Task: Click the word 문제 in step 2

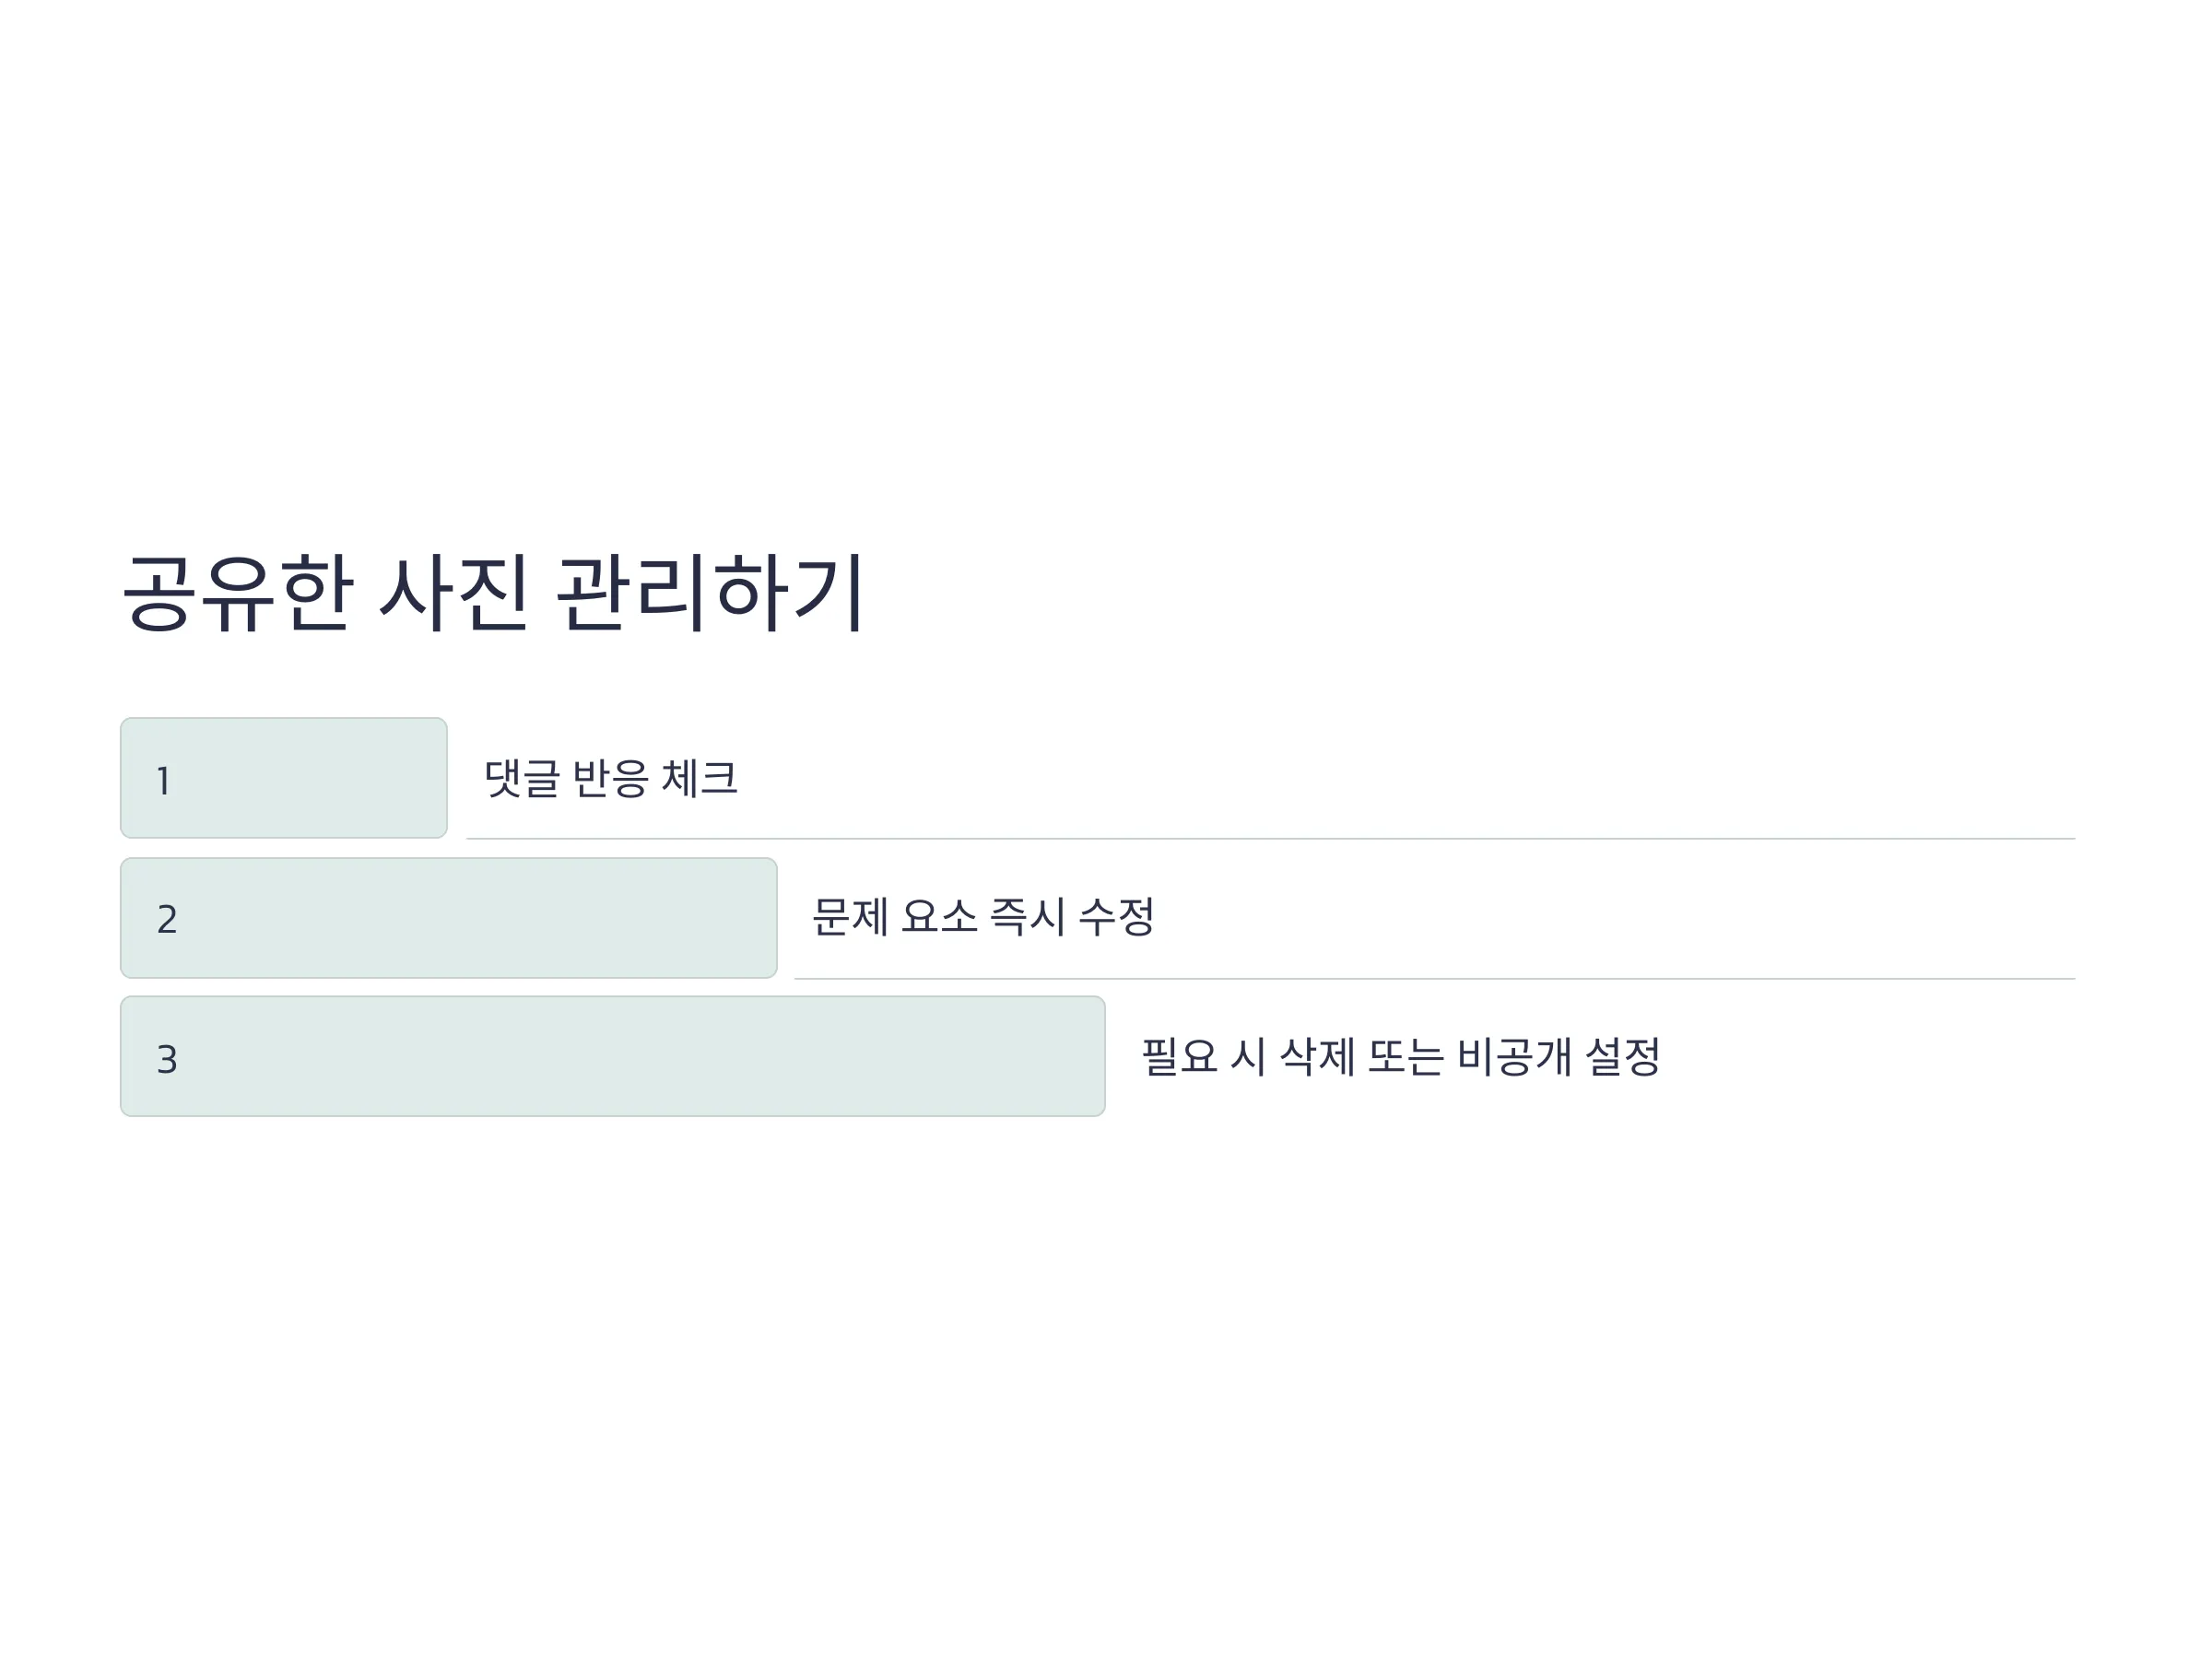Action: point(850,917)
